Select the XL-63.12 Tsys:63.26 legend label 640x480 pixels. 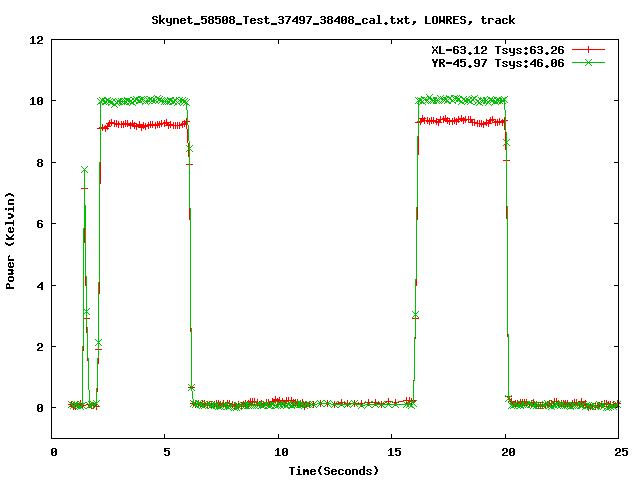pos(498,50)
